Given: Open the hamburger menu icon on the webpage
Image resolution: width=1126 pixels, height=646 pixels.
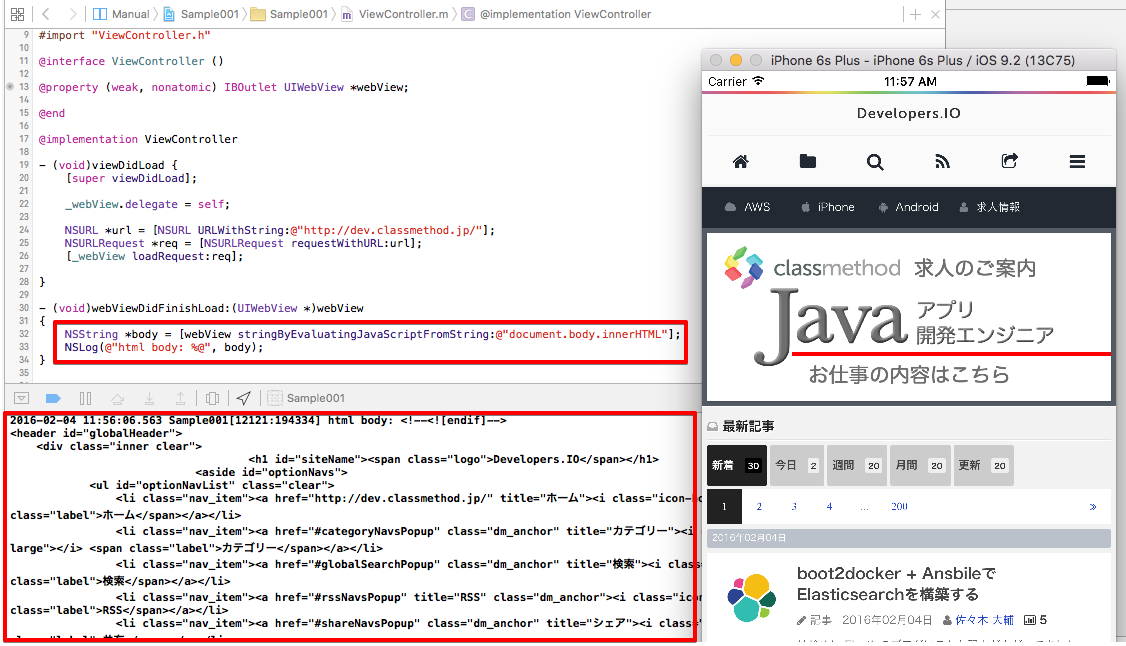Looking at the screenshot, I should [1077, 161].
